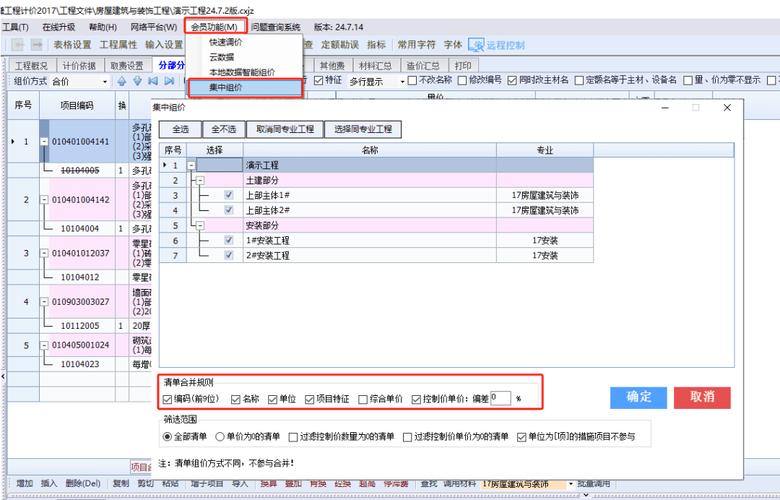Uncheck 上部主体1# selection checkbox
This screenshot has height=500, width=780.
(228, 195)
